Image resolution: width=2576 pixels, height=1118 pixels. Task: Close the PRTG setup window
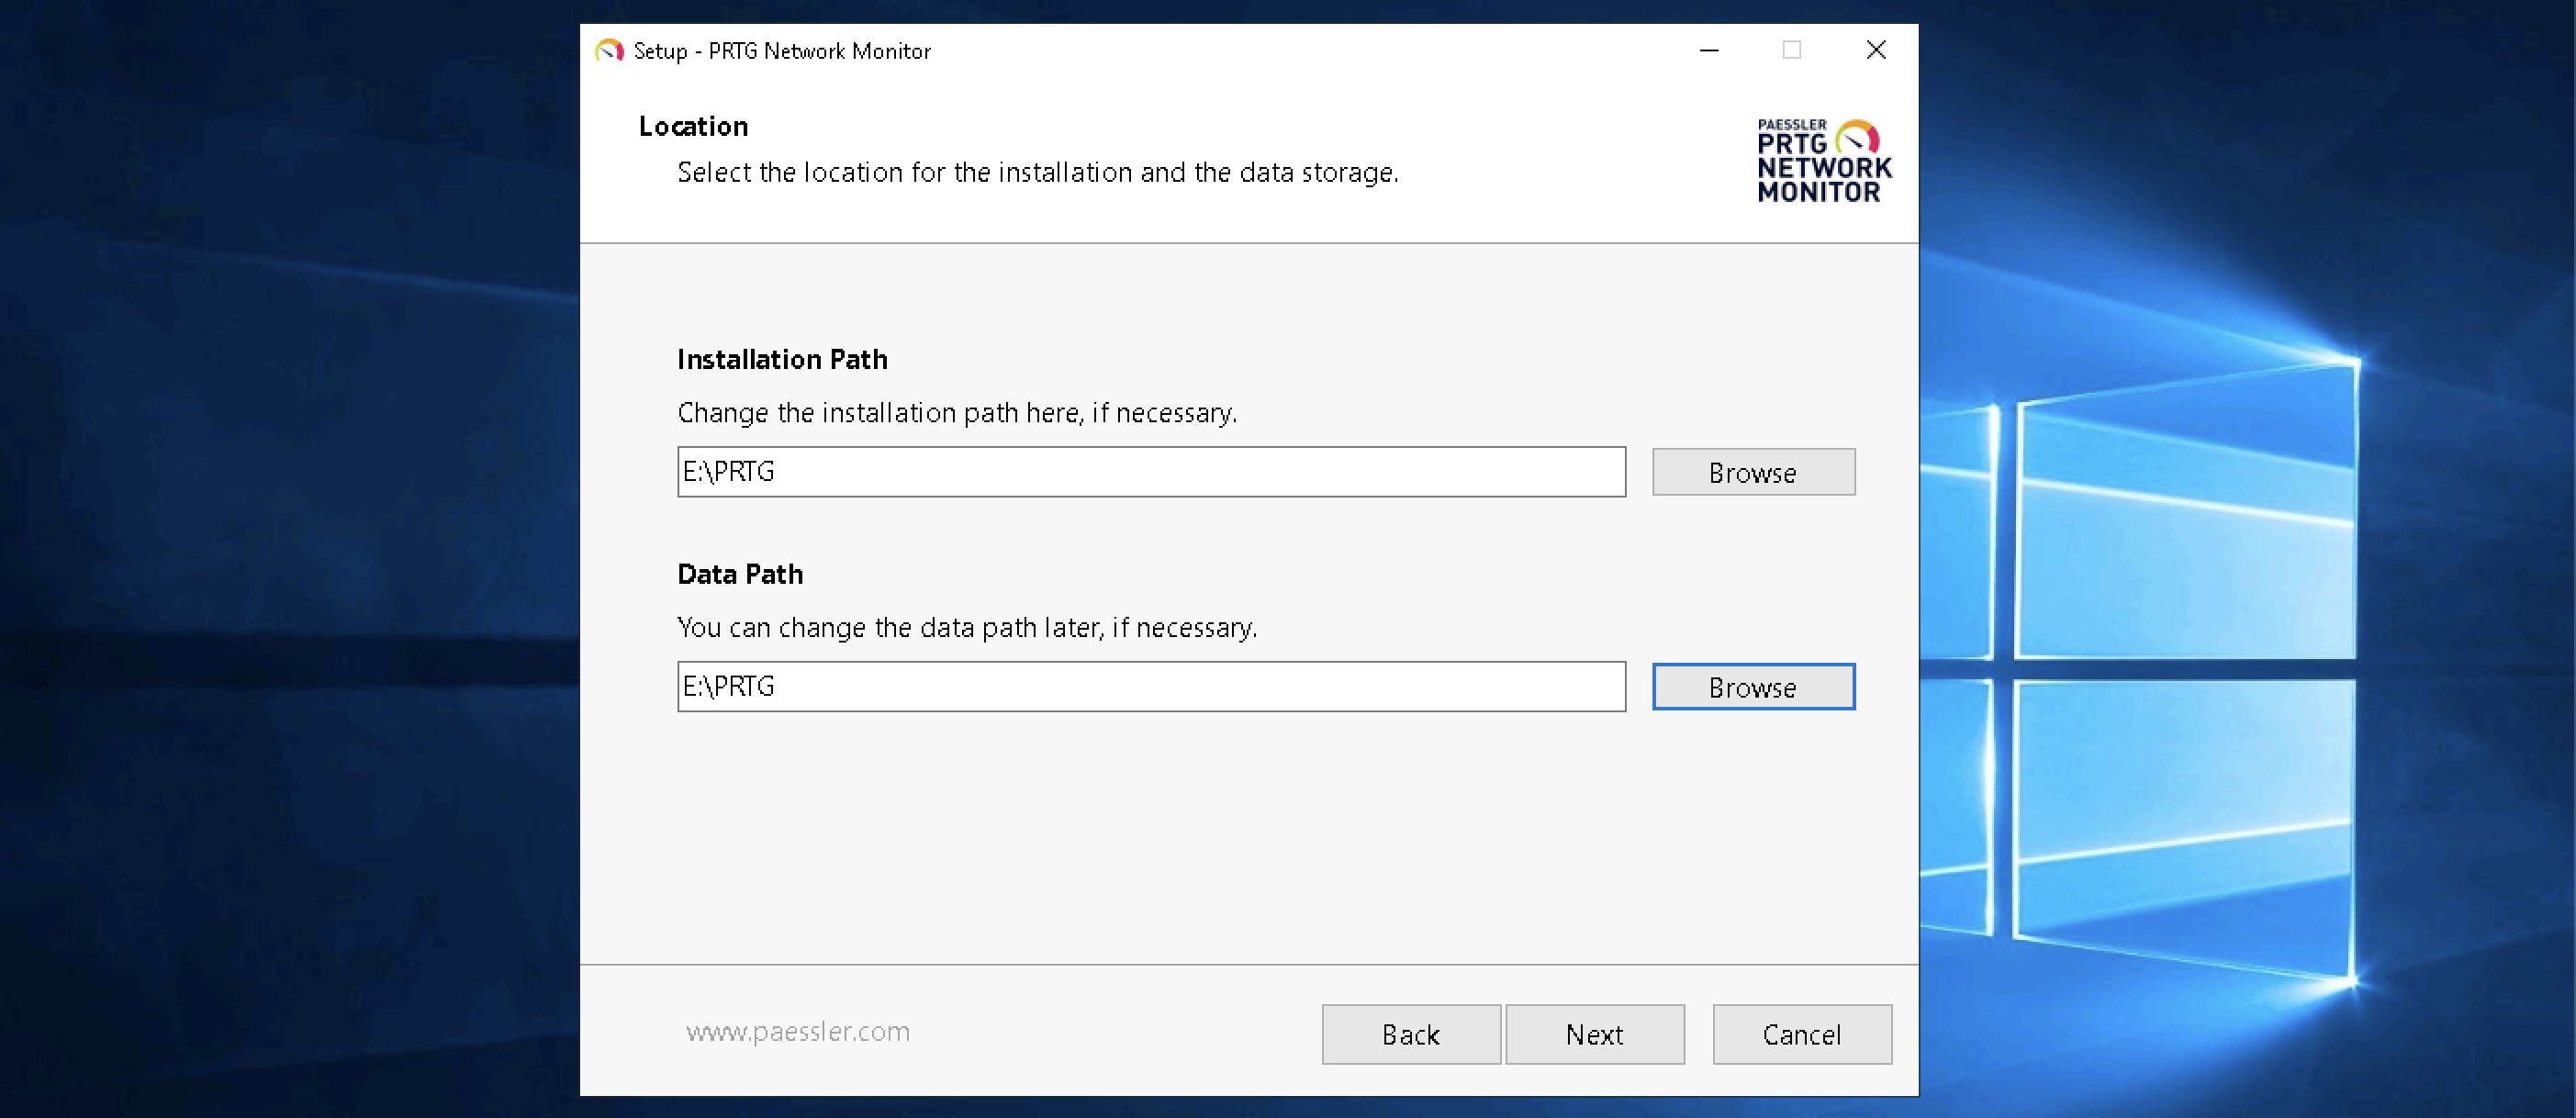pyautogui.click(x=1875, y=50)
